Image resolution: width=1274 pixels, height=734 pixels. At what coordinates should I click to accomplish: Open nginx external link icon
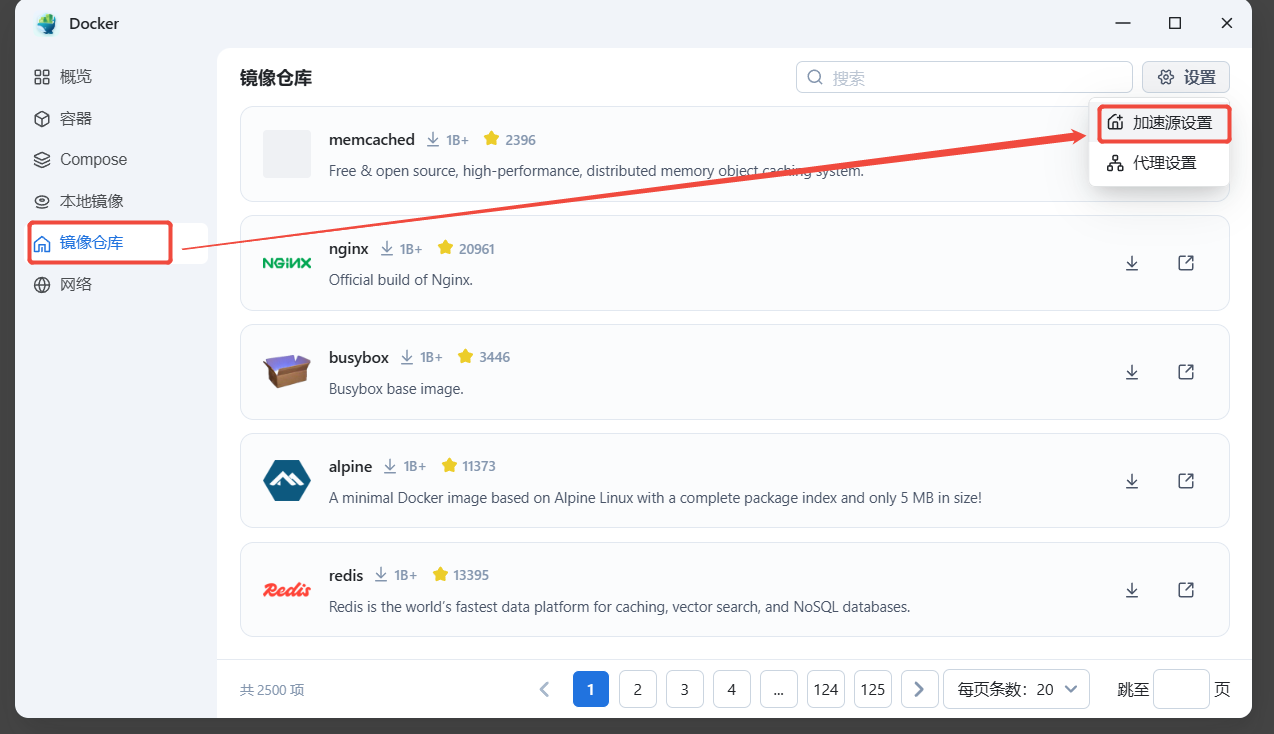(x=1186, y=263)
